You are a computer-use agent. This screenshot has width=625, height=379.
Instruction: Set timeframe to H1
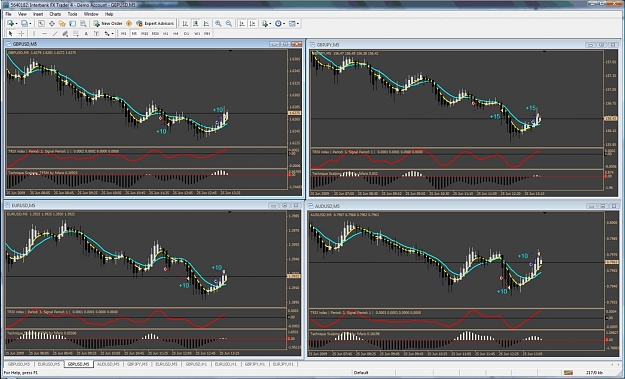(166, 33)
